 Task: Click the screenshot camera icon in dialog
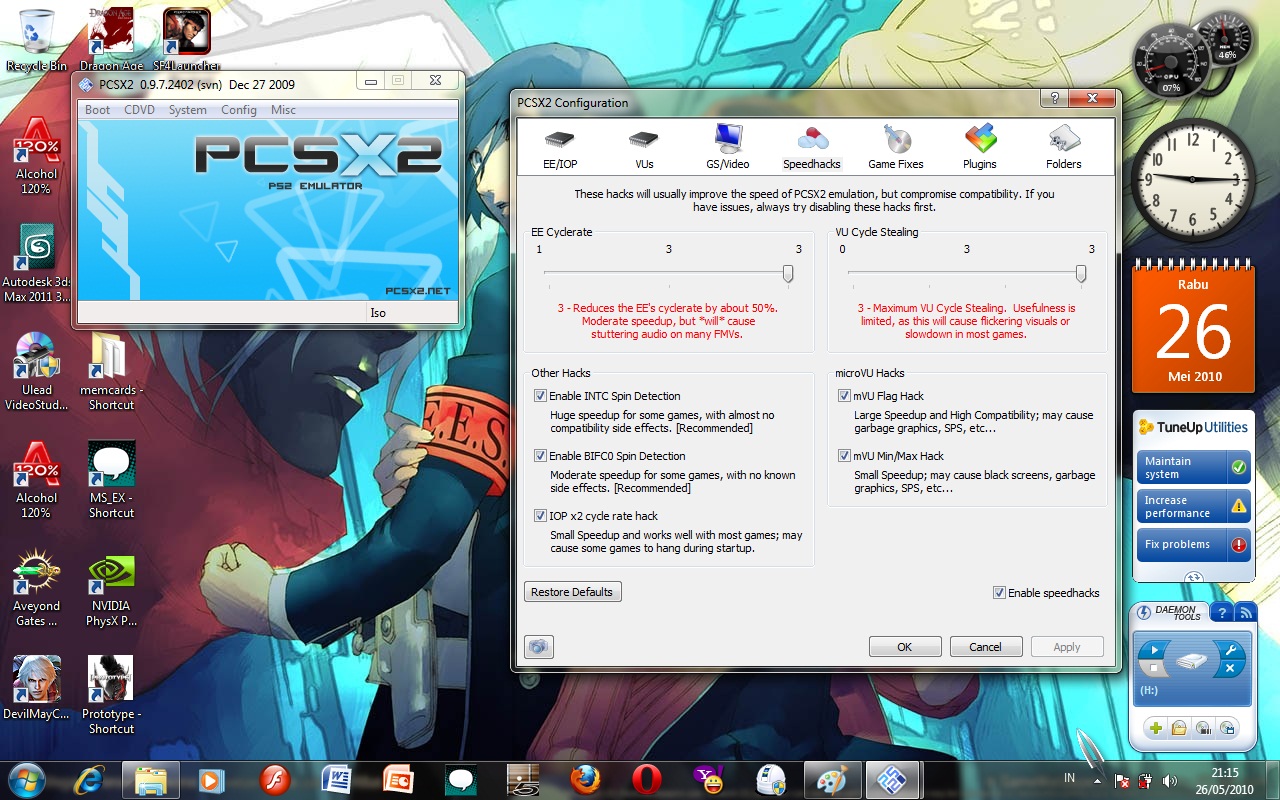point(539,647)
